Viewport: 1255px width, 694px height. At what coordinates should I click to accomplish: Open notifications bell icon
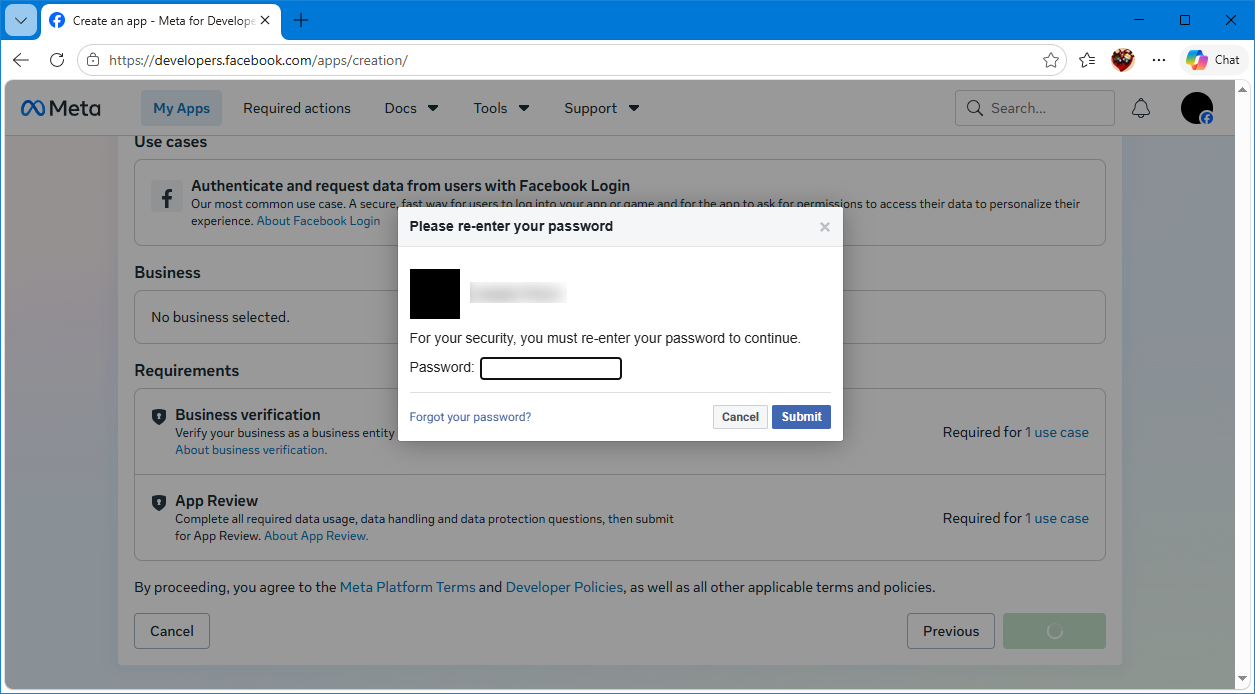(1141, 108)
